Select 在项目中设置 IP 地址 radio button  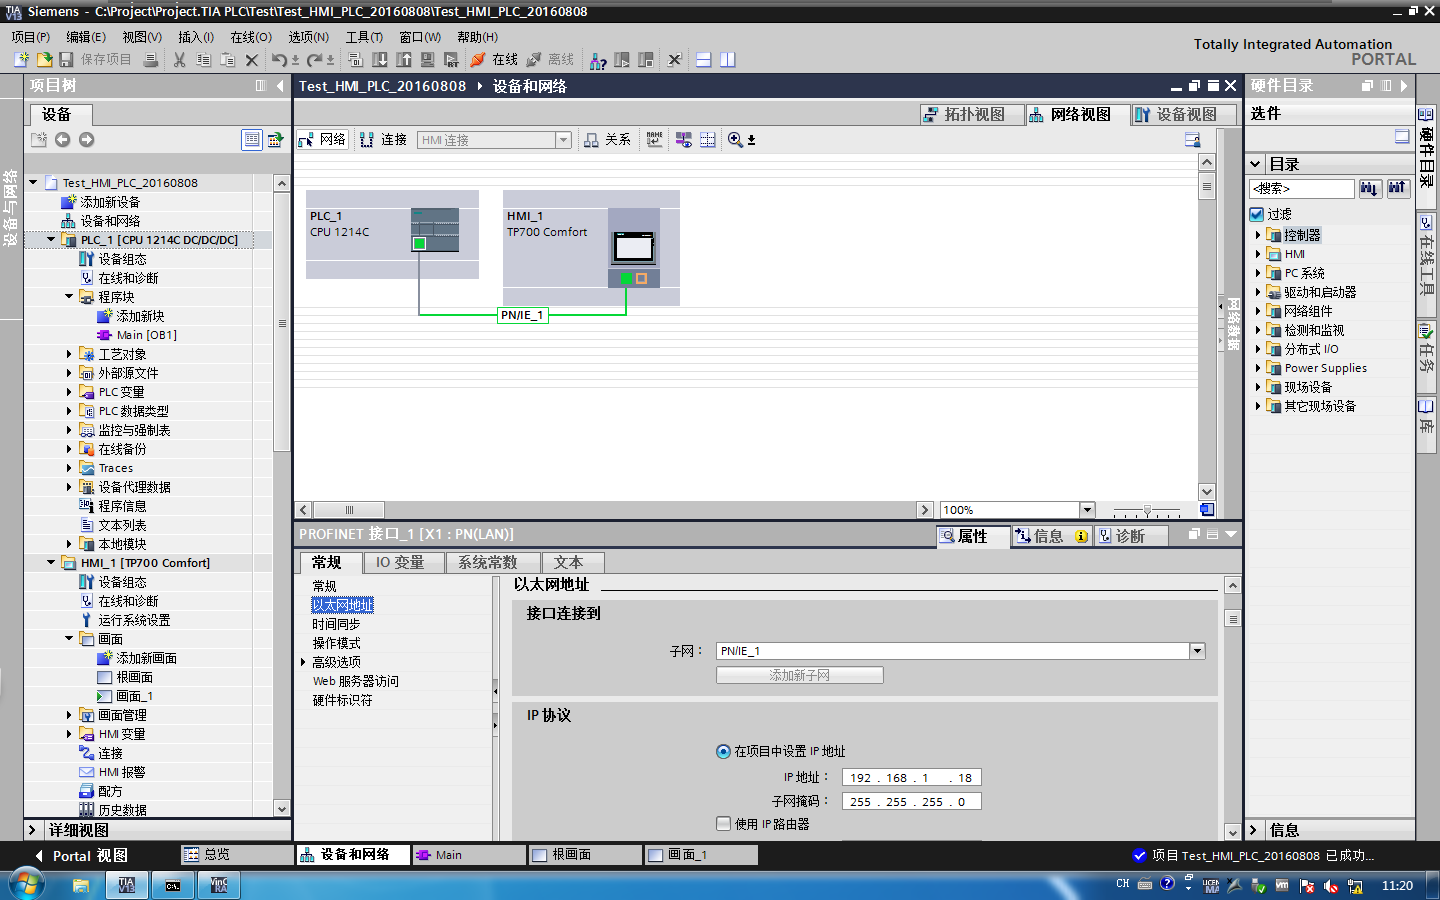pyautogui.click(x=723, y=751)
